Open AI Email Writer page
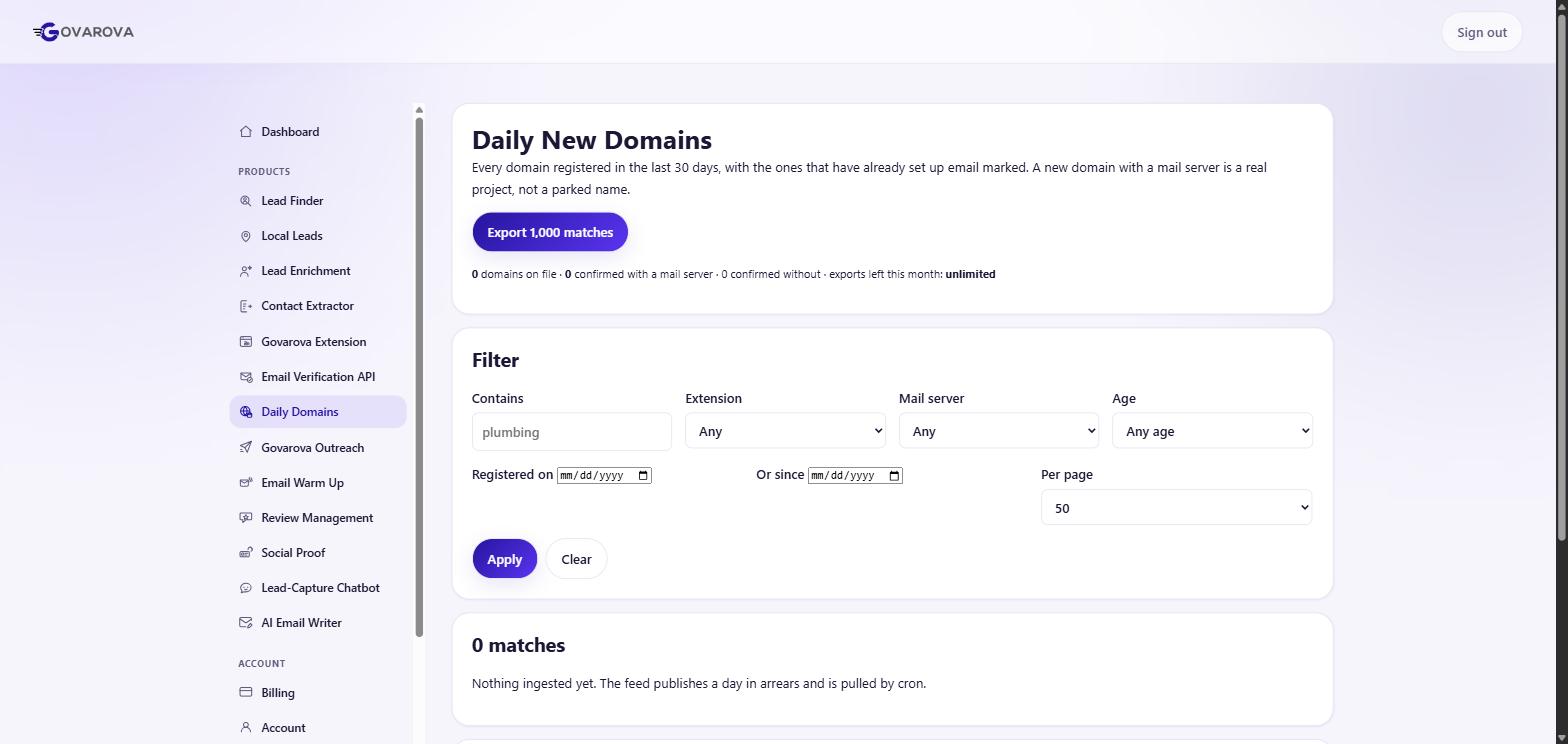Image resolution: width=1568 pixels, height=744 pixels. [x=318, y=623]
